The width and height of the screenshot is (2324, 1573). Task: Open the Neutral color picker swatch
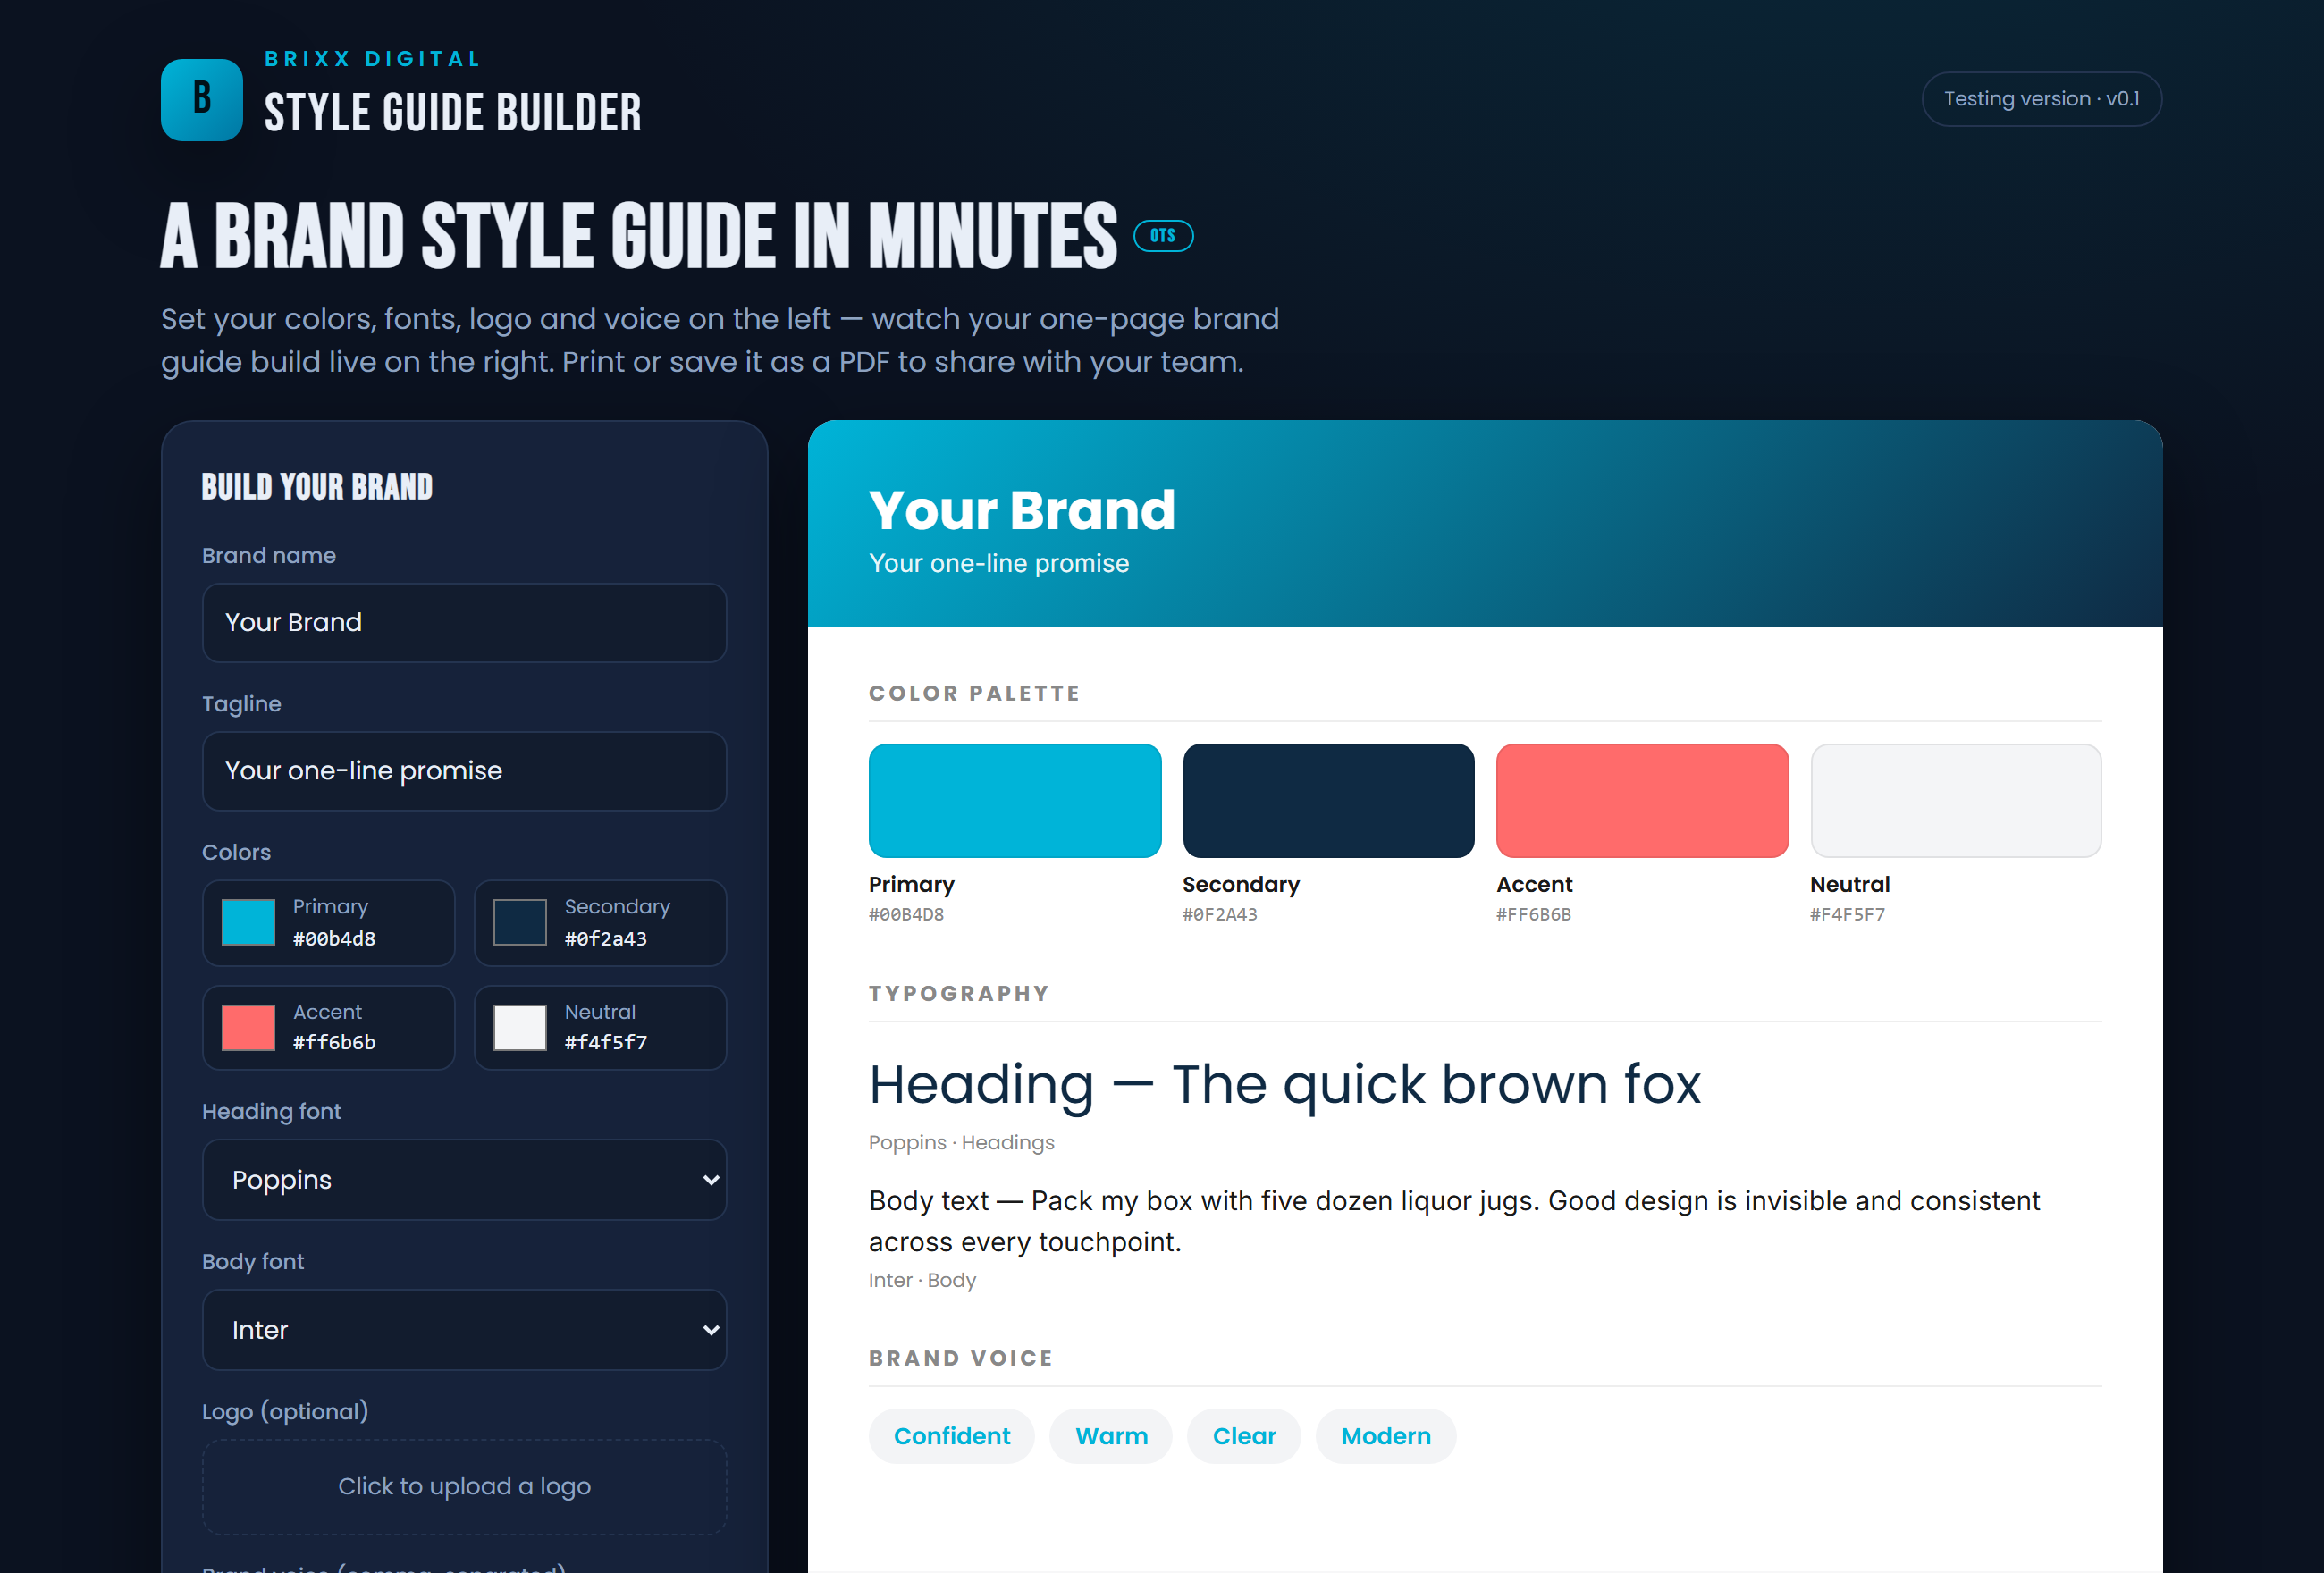[x=520, y=1027]
